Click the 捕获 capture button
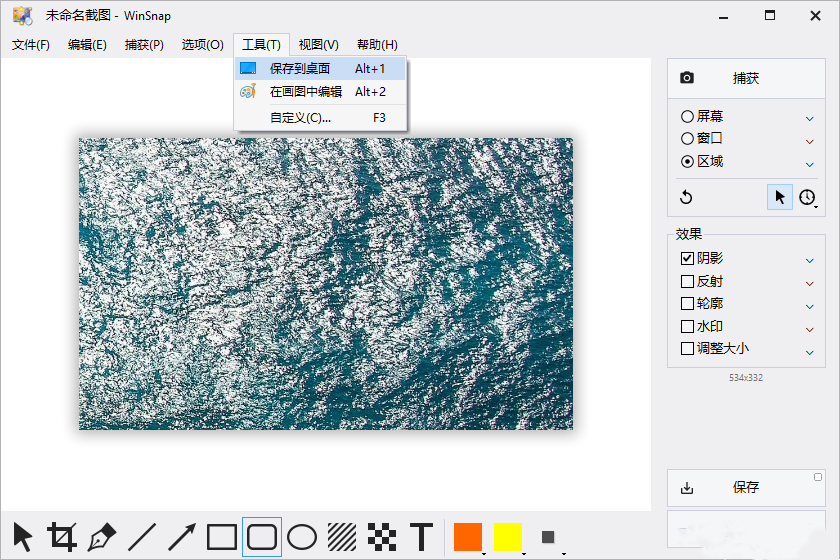The height and width of the screenshot is (560, 840). [746, 78]
